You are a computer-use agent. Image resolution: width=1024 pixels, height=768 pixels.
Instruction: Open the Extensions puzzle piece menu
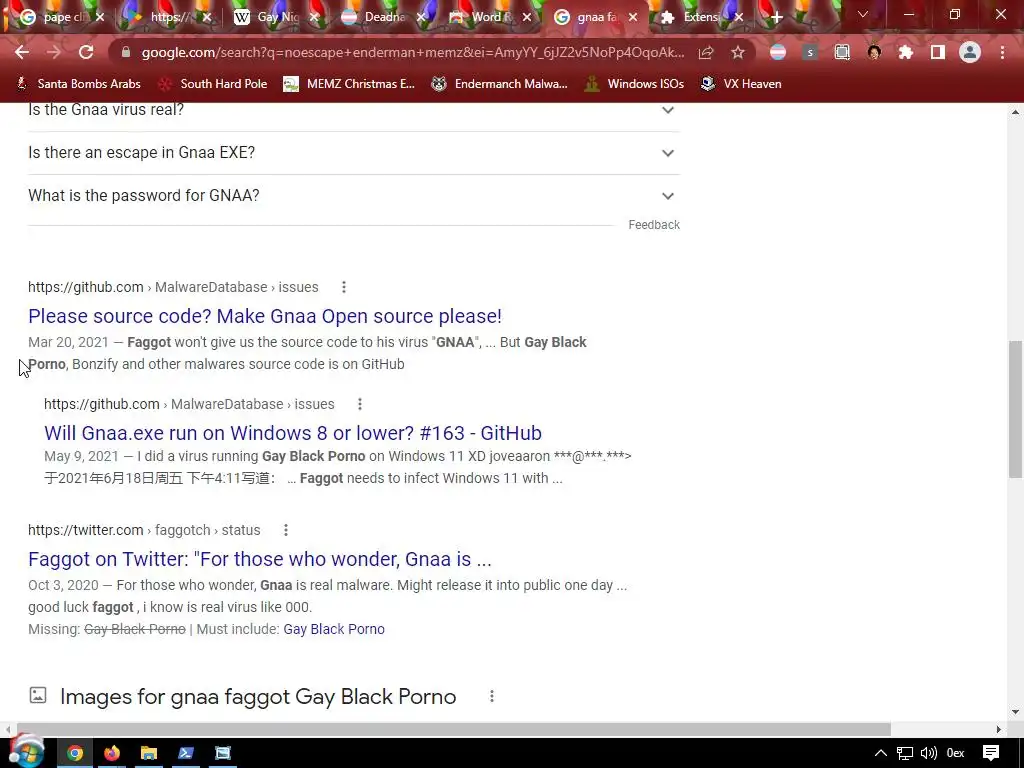906,52
